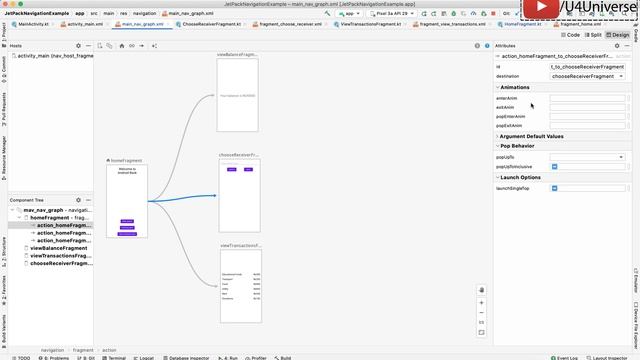
Task: Zoom out with the minus button
Action: click(482, 313)
